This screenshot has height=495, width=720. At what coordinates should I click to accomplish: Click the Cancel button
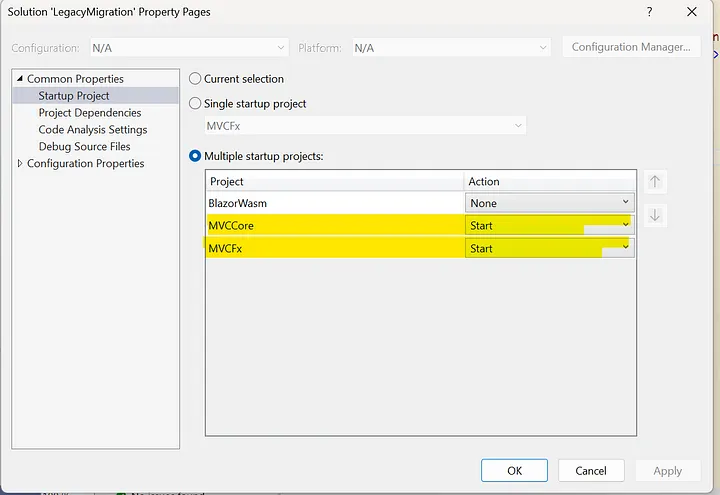pyautogui.click(x=591, y=470)
